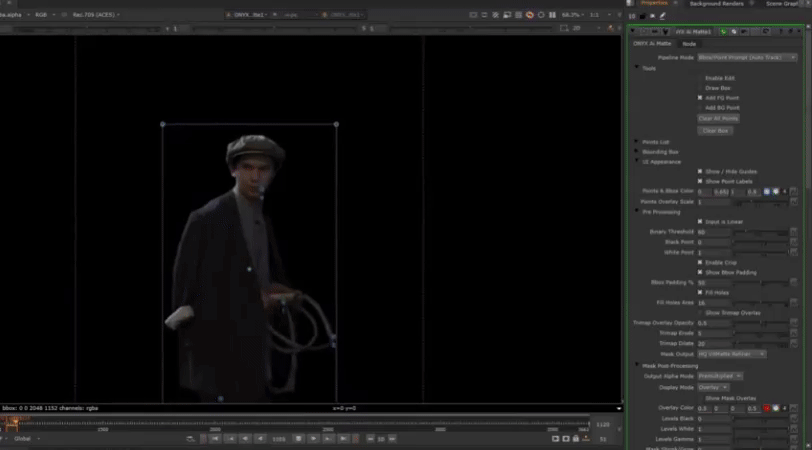Screen dimensions: 812x450
Task: Click the first icon right of timeline controls
Action: tap(555, 439)
